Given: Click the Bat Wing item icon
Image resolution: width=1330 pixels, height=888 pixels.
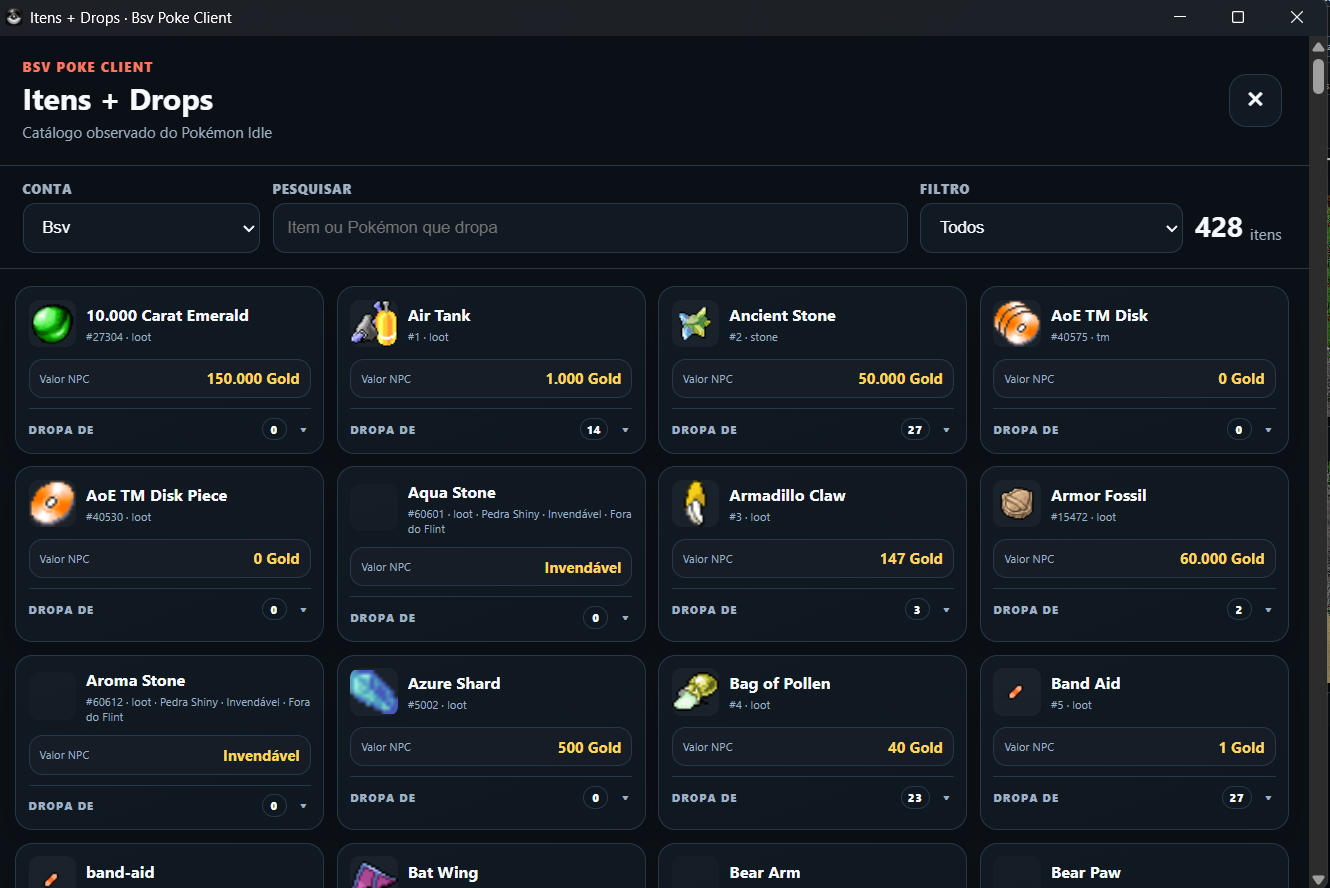Looking at the screenshot, I should (x=374, y=873).
